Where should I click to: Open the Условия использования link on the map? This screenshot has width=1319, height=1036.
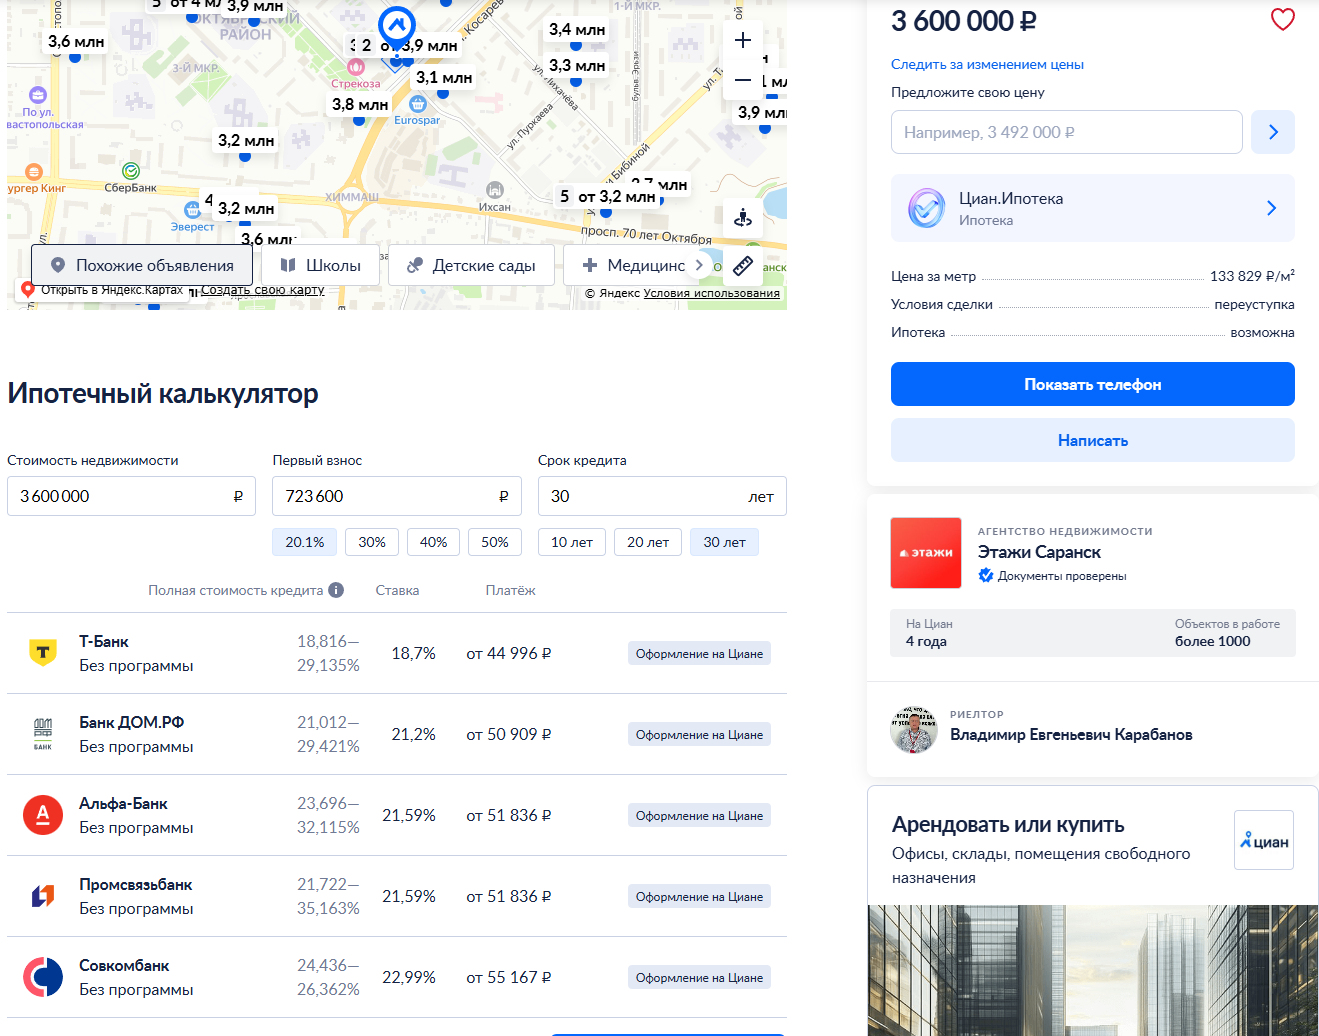712,293
